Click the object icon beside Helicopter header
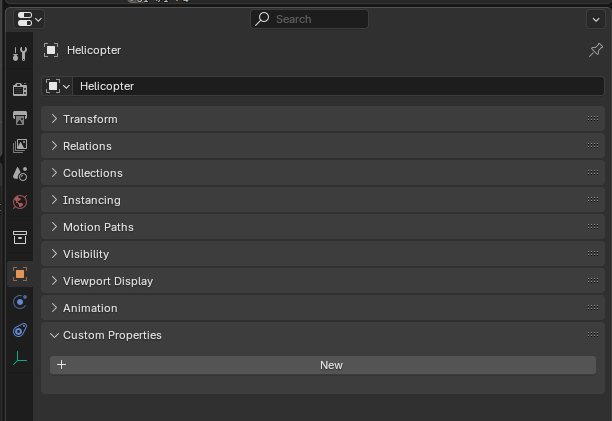The width and height of the screenshot is (612, 421). click(51, 50)
